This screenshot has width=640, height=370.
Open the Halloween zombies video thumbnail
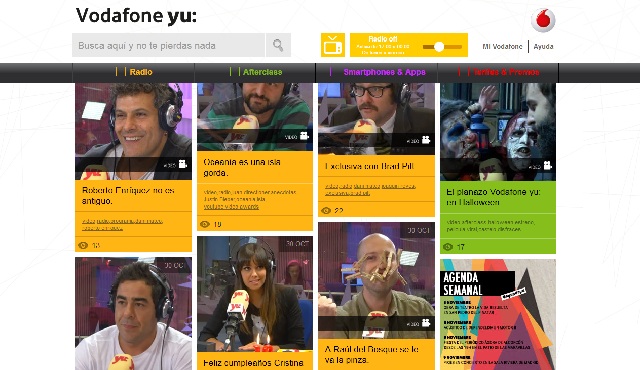498,132
